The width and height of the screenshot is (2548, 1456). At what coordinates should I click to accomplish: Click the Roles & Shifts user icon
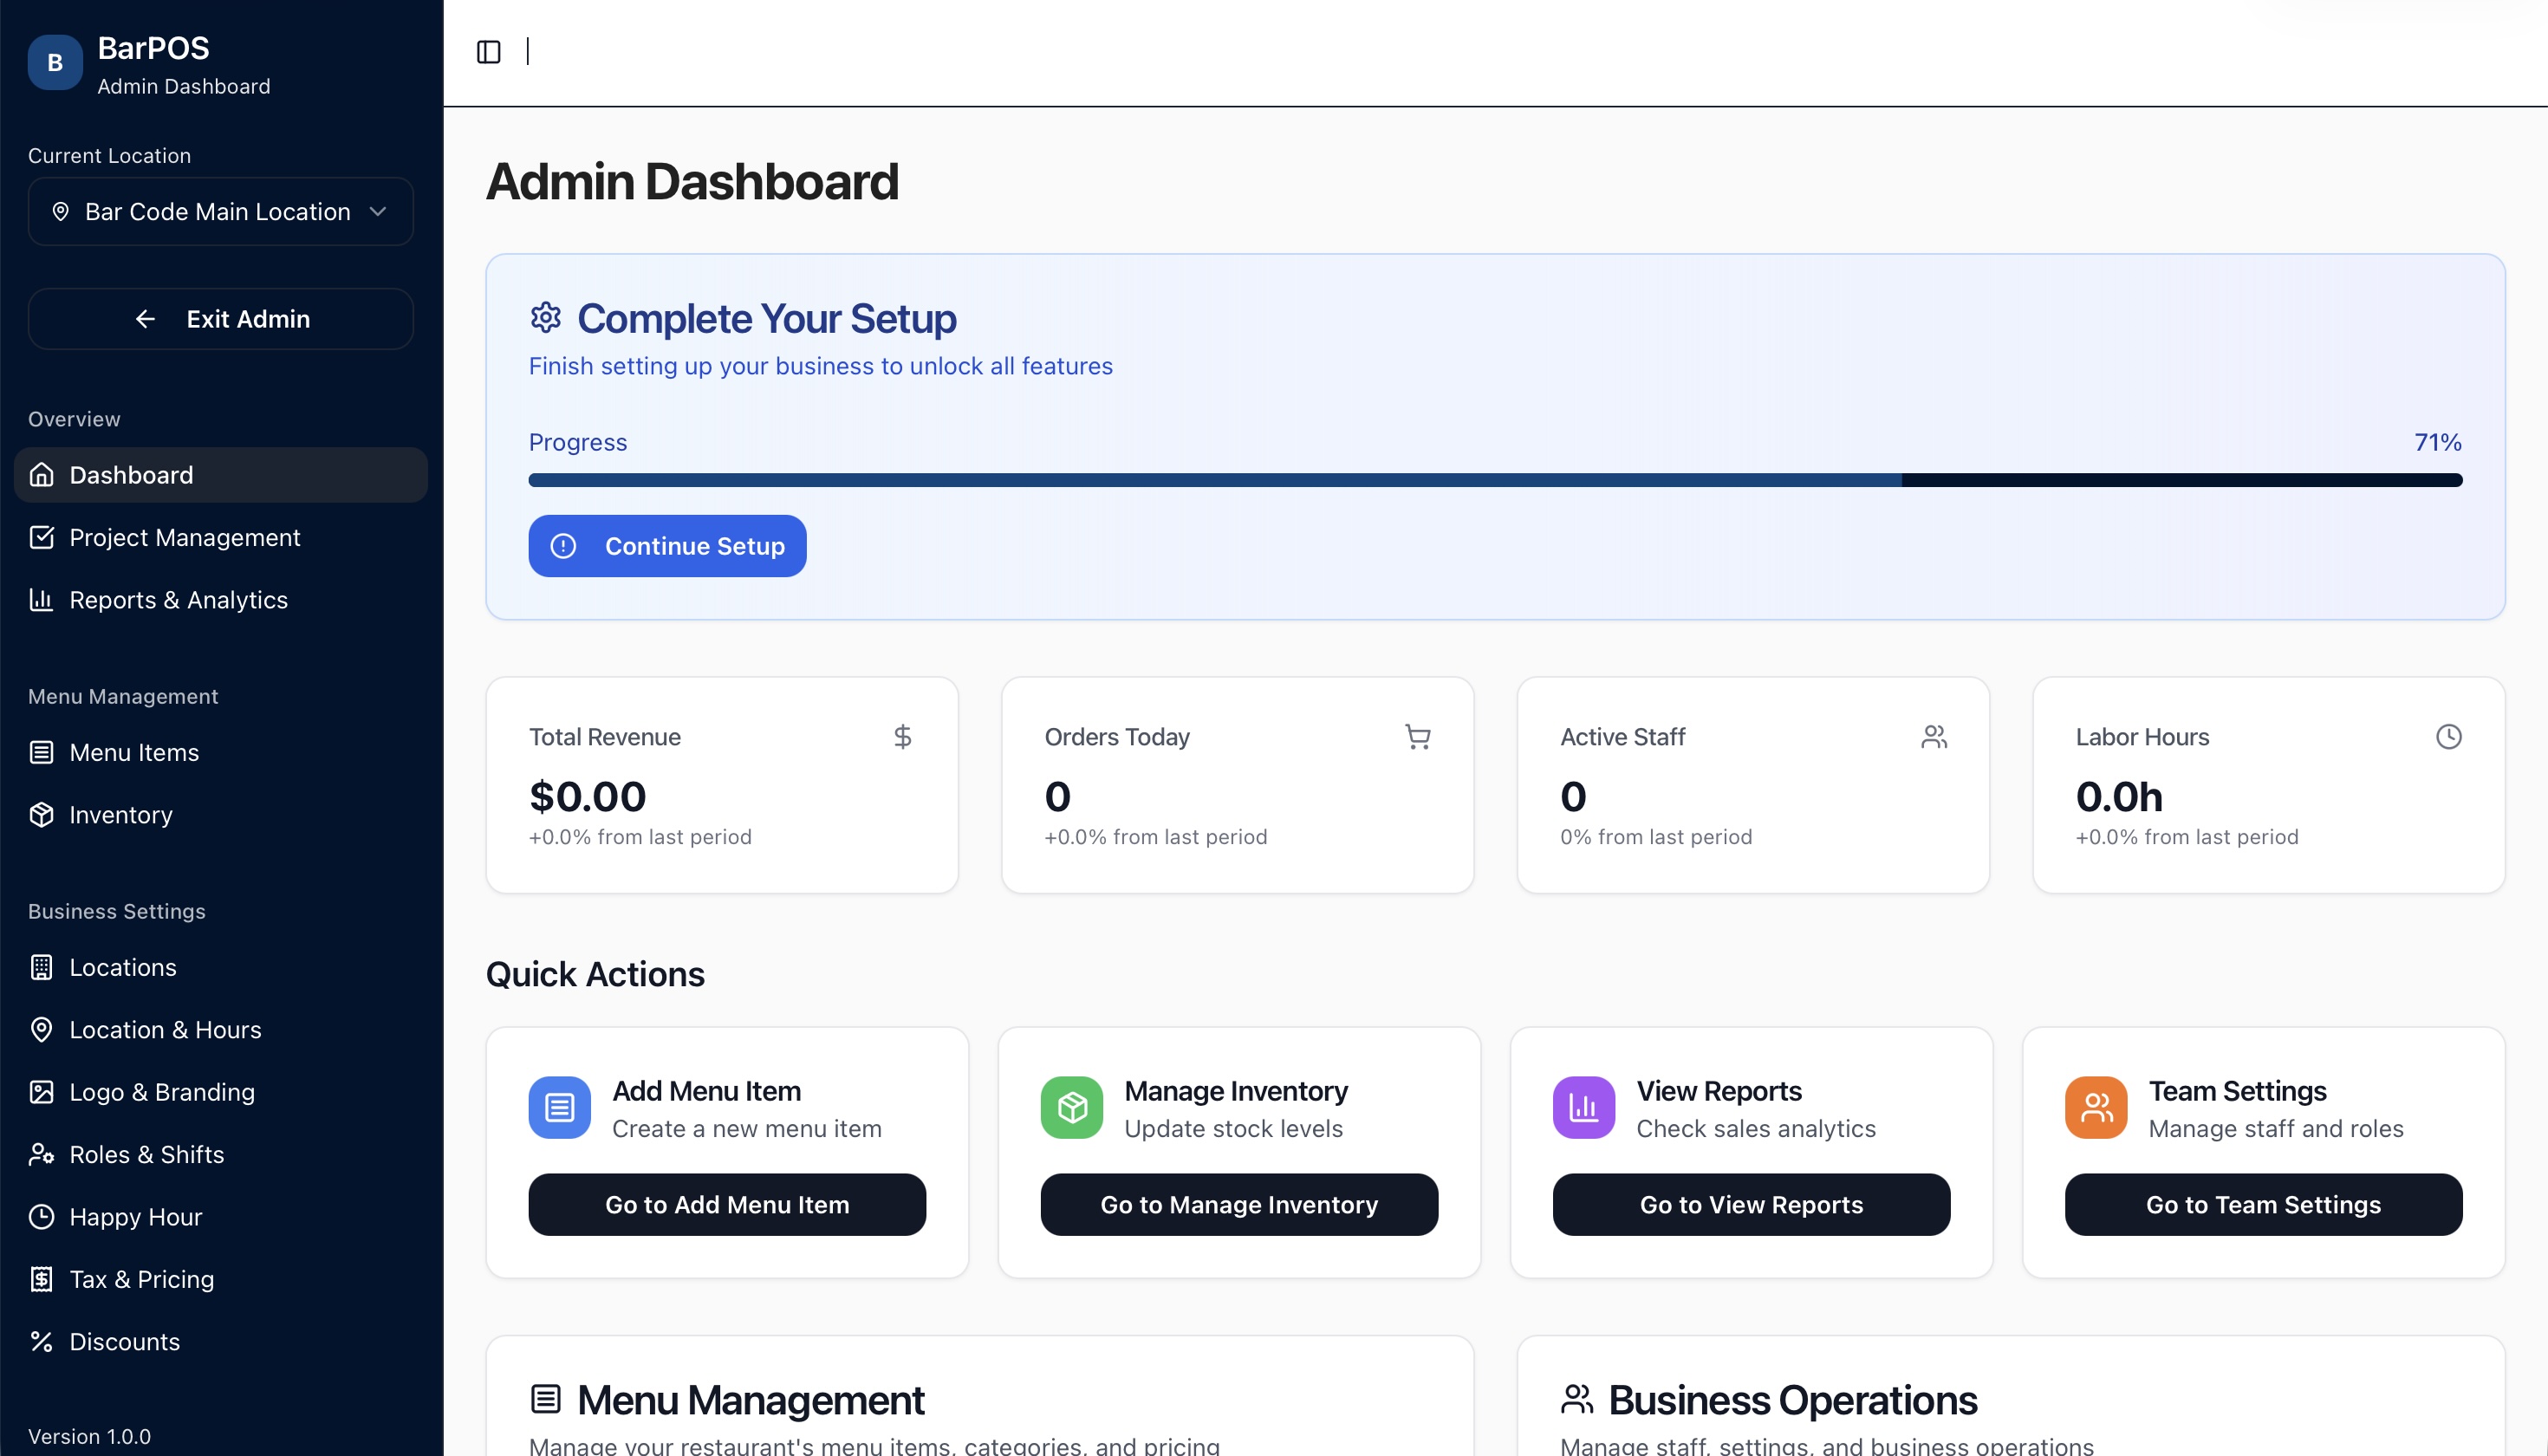(x=41, y=1155)
